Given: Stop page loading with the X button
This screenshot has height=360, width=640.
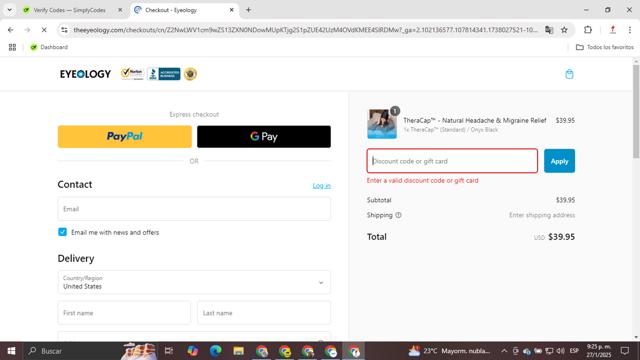Looking at the screenshot, I should pos(44,30).
